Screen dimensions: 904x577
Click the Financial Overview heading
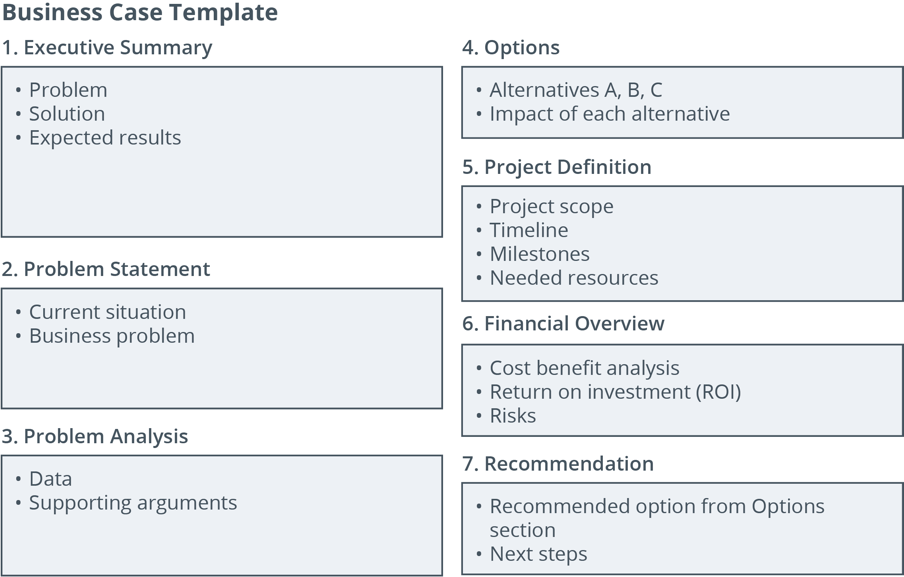click(x=563, y=323)
